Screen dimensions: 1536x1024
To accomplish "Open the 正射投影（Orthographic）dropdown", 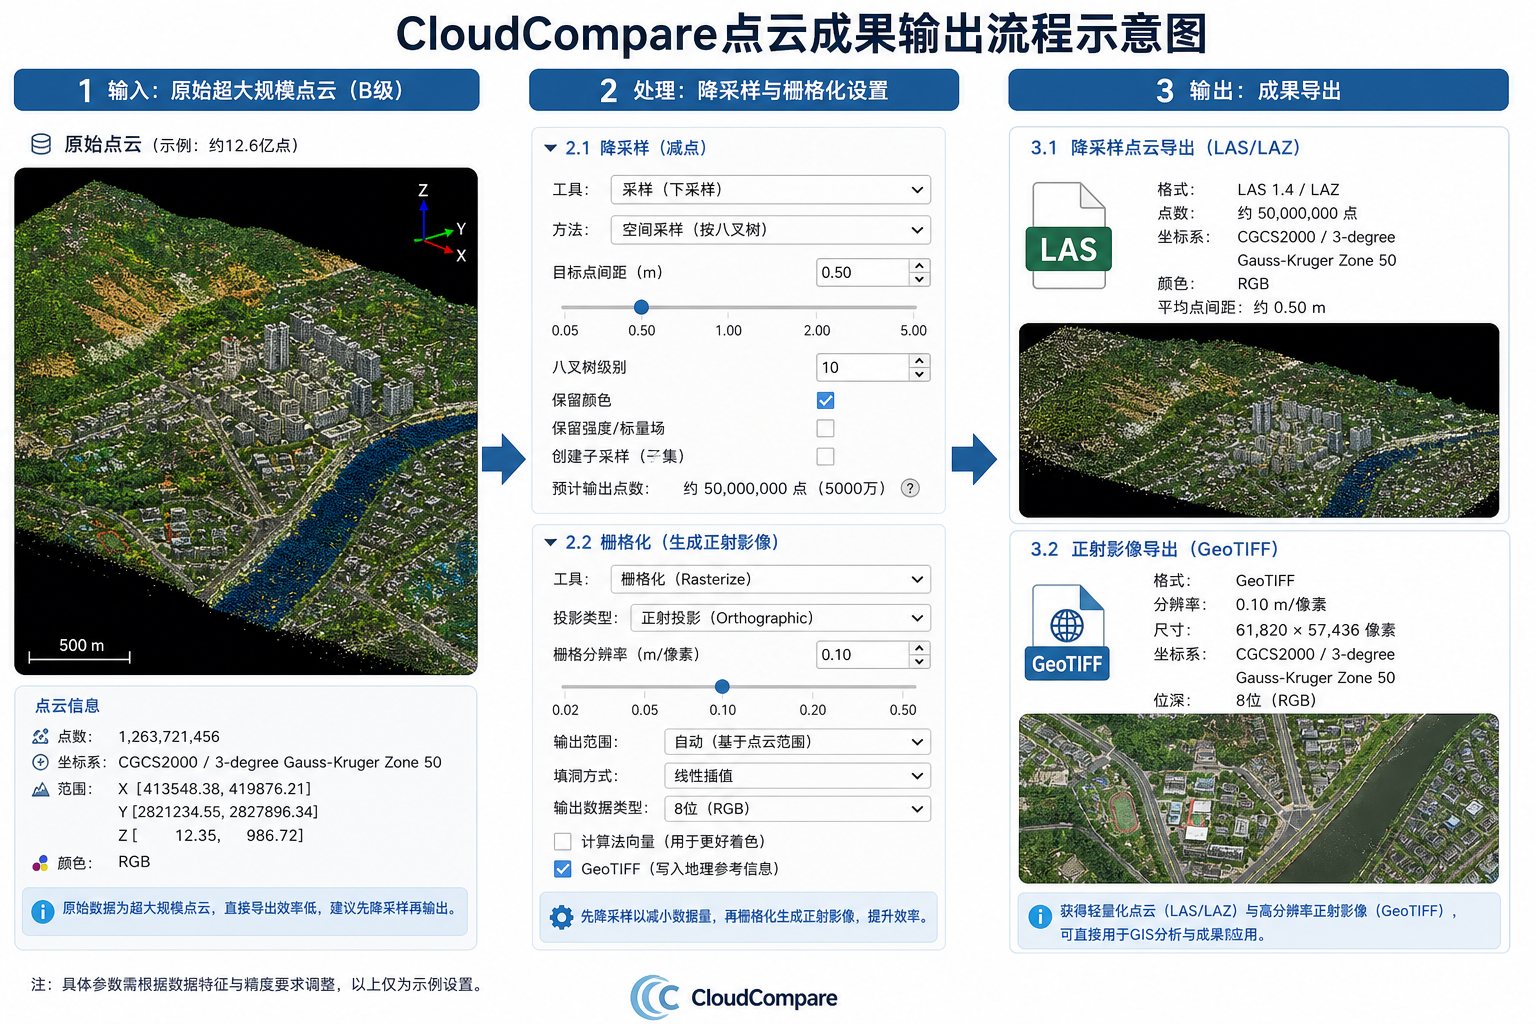I will point(780,618).
